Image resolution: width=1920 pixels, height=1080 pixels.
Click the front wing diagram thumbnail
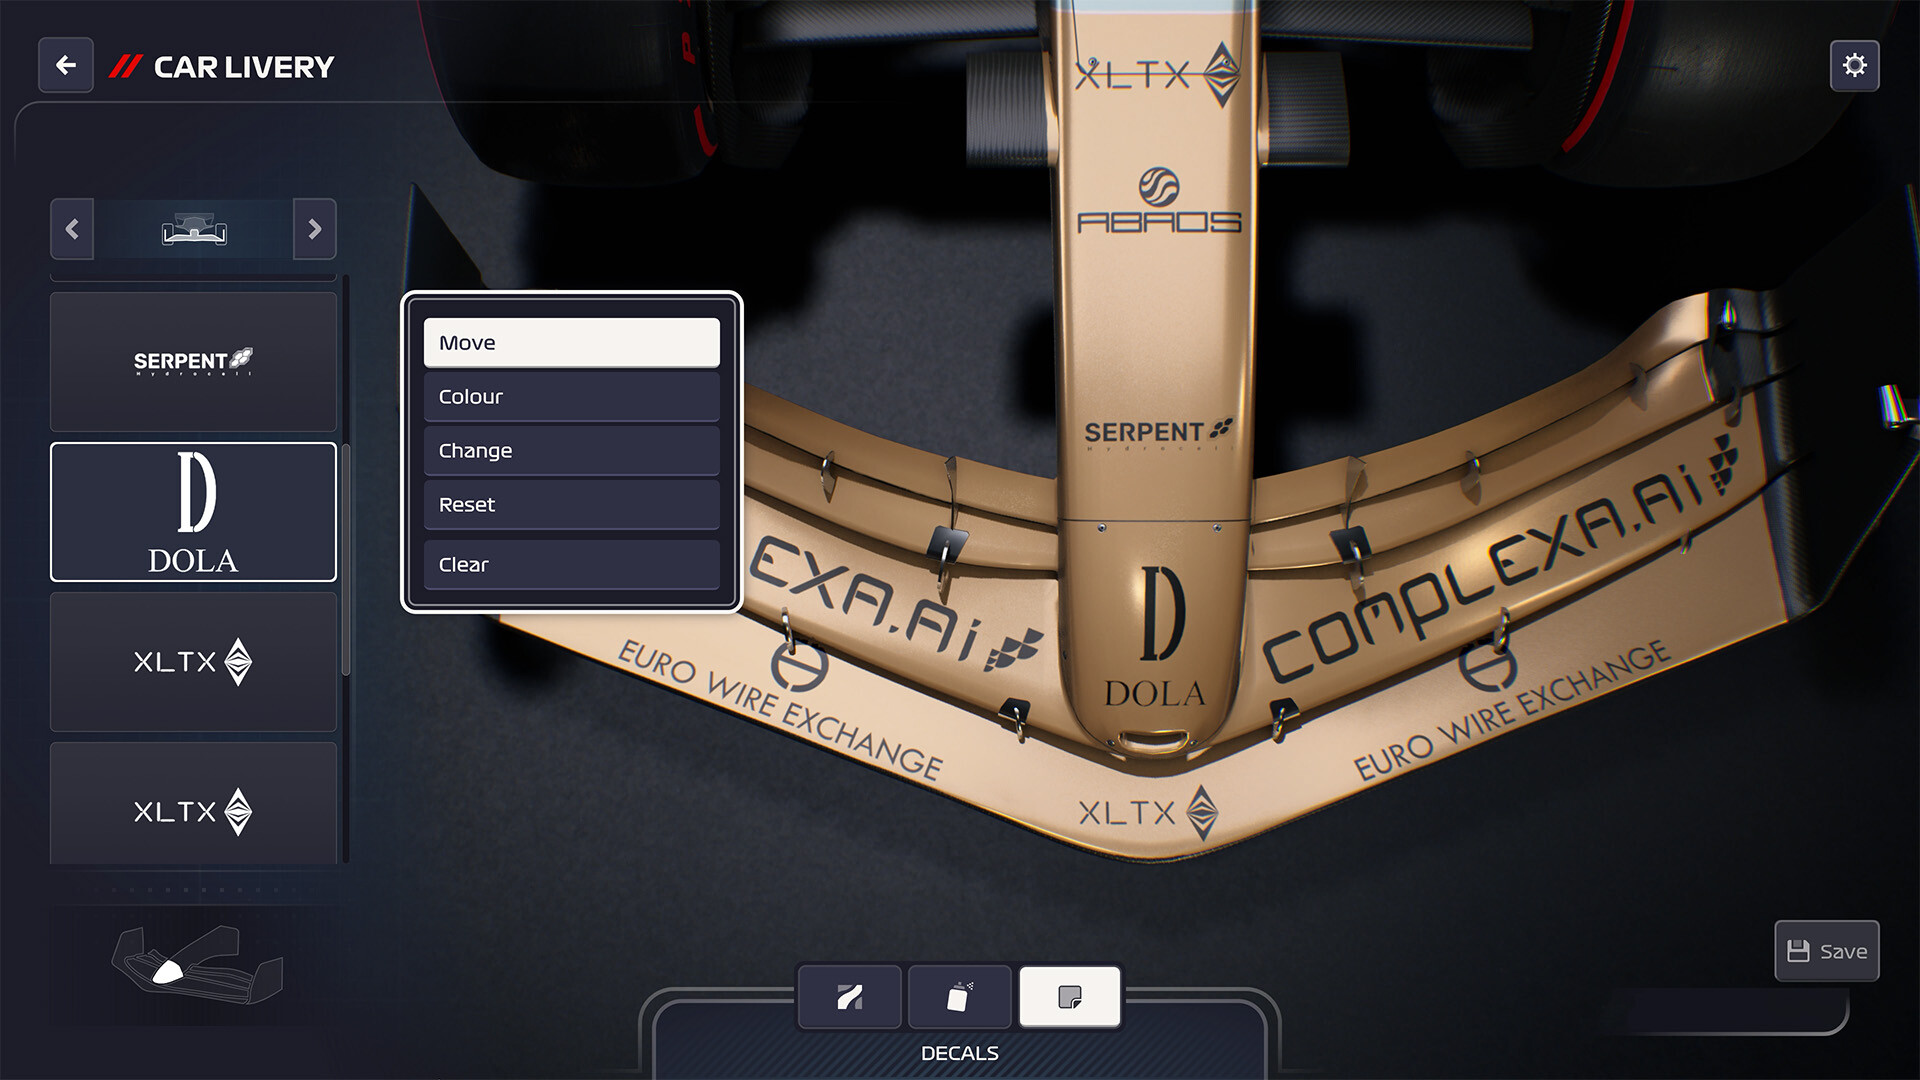click(x=190, y=960)
